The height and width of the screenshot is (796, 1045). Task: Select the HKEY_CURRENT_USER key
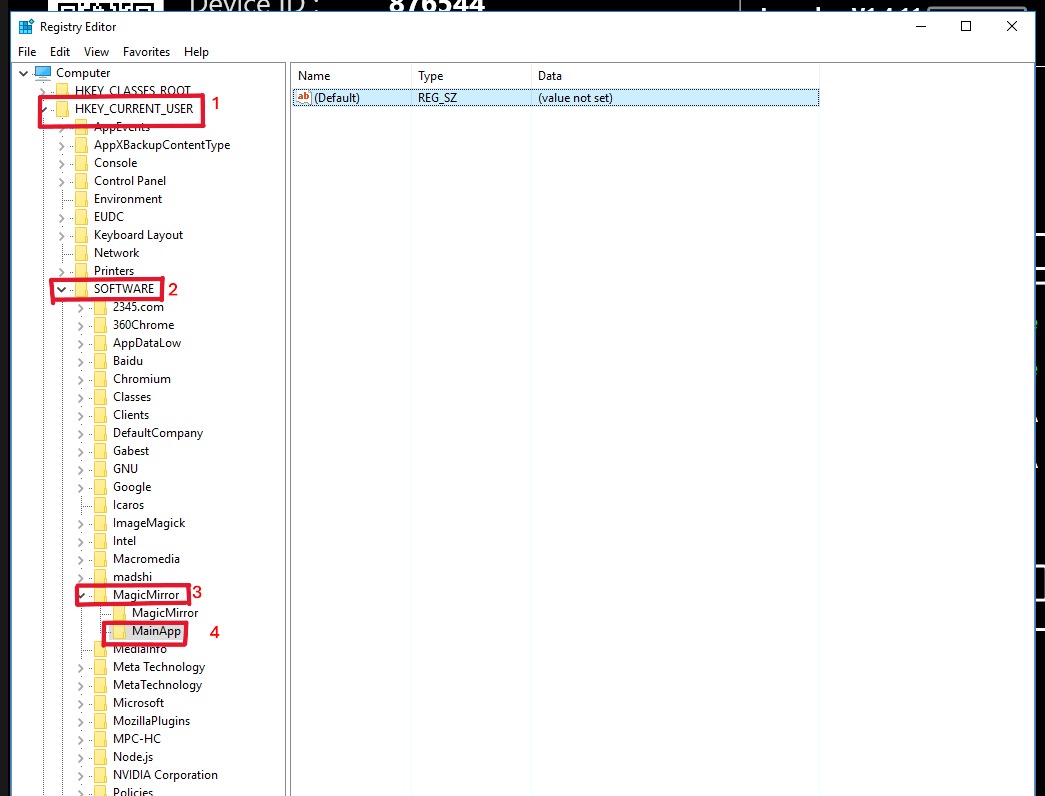pos(133,109)
